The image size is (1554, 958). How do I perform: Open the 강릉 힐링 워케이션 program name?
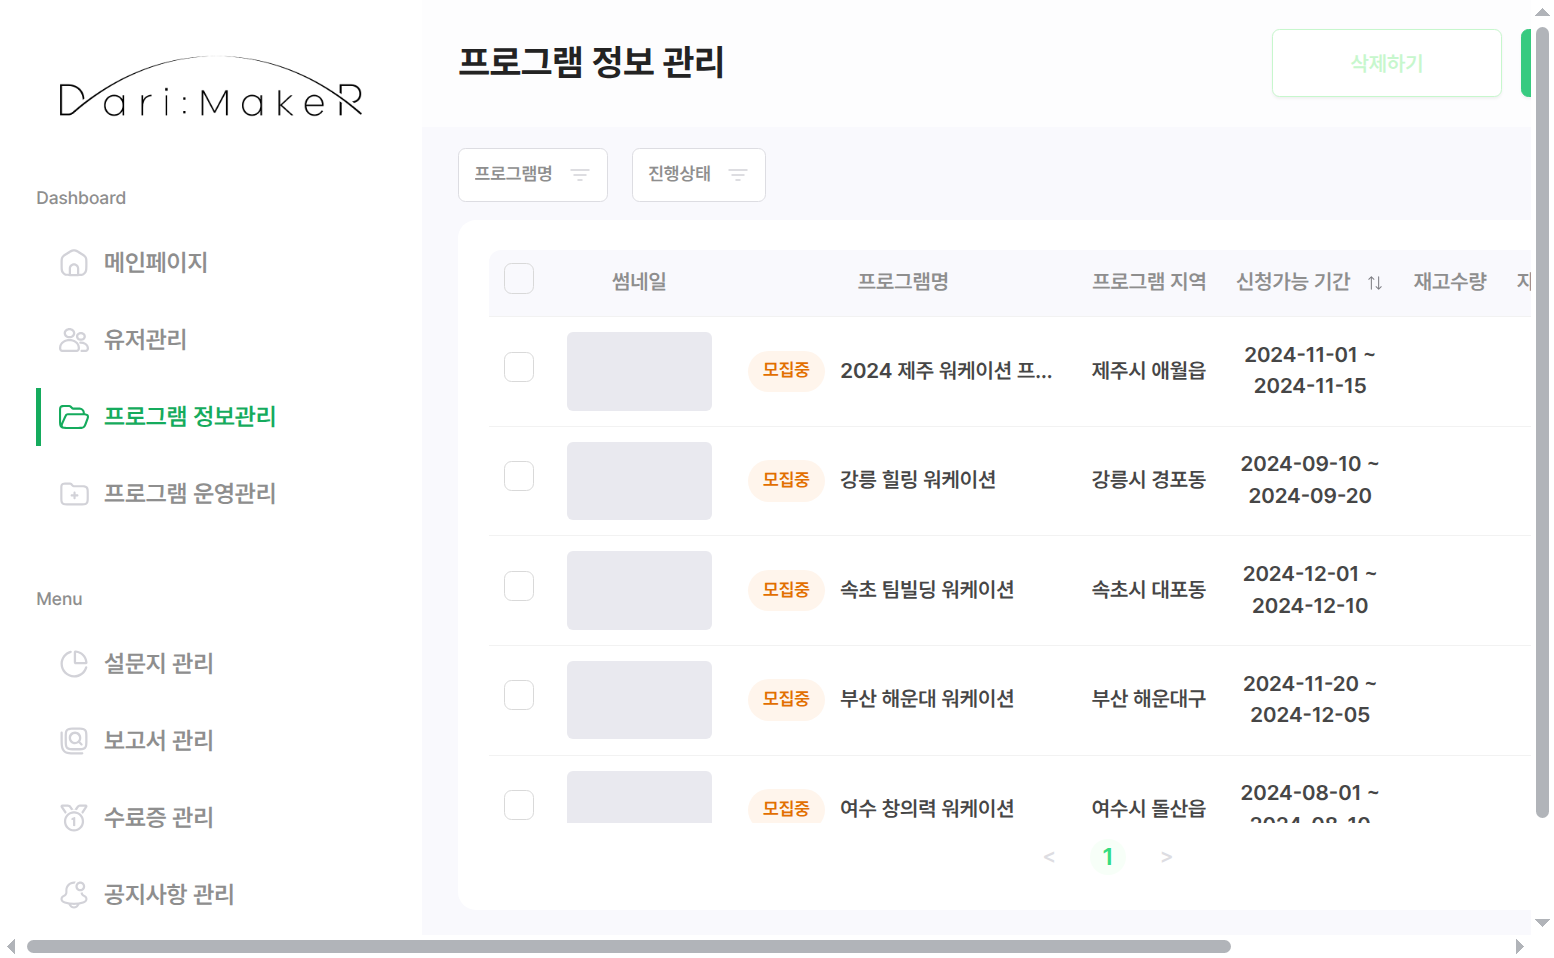tap(918, 480)
